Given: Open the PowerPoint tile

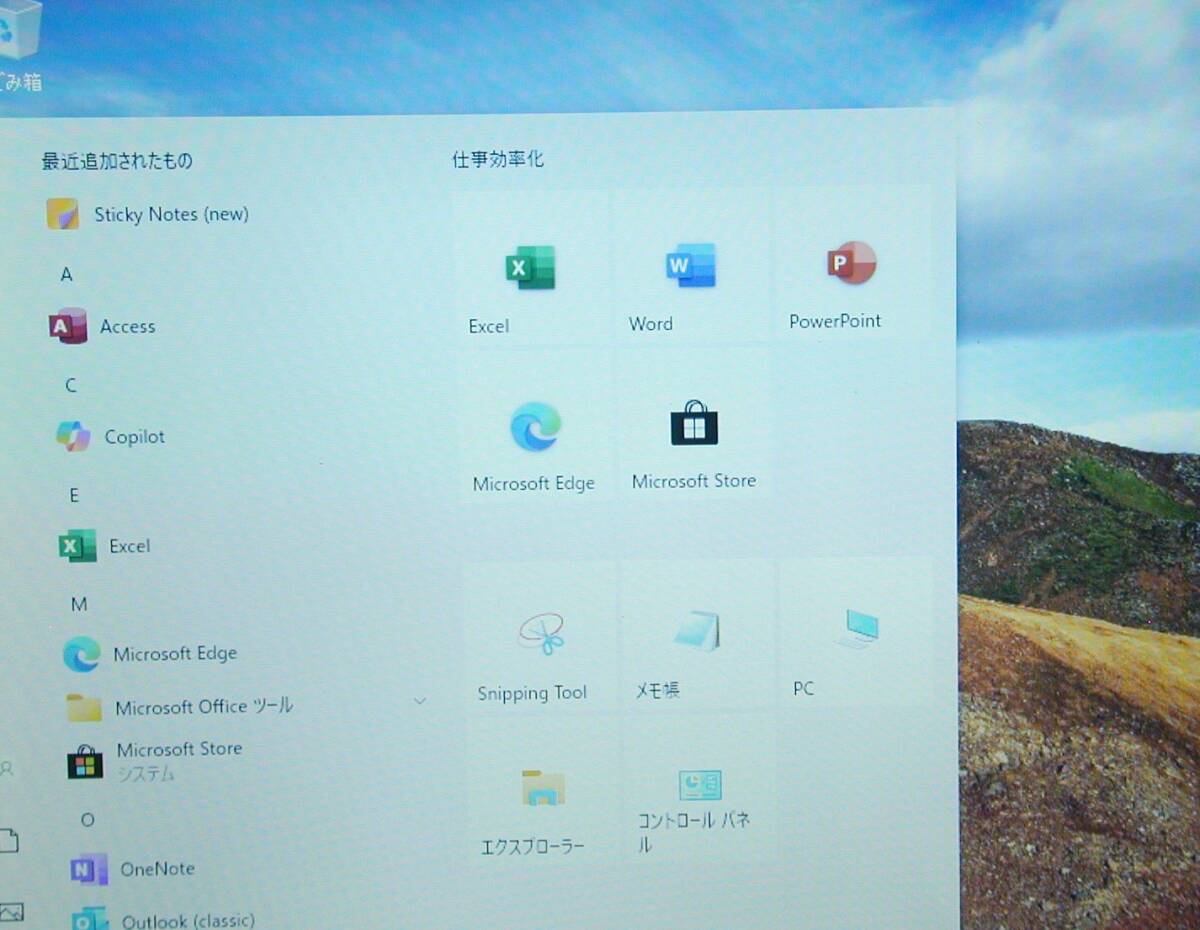Looking at the screenshot, I should point(853,264).
